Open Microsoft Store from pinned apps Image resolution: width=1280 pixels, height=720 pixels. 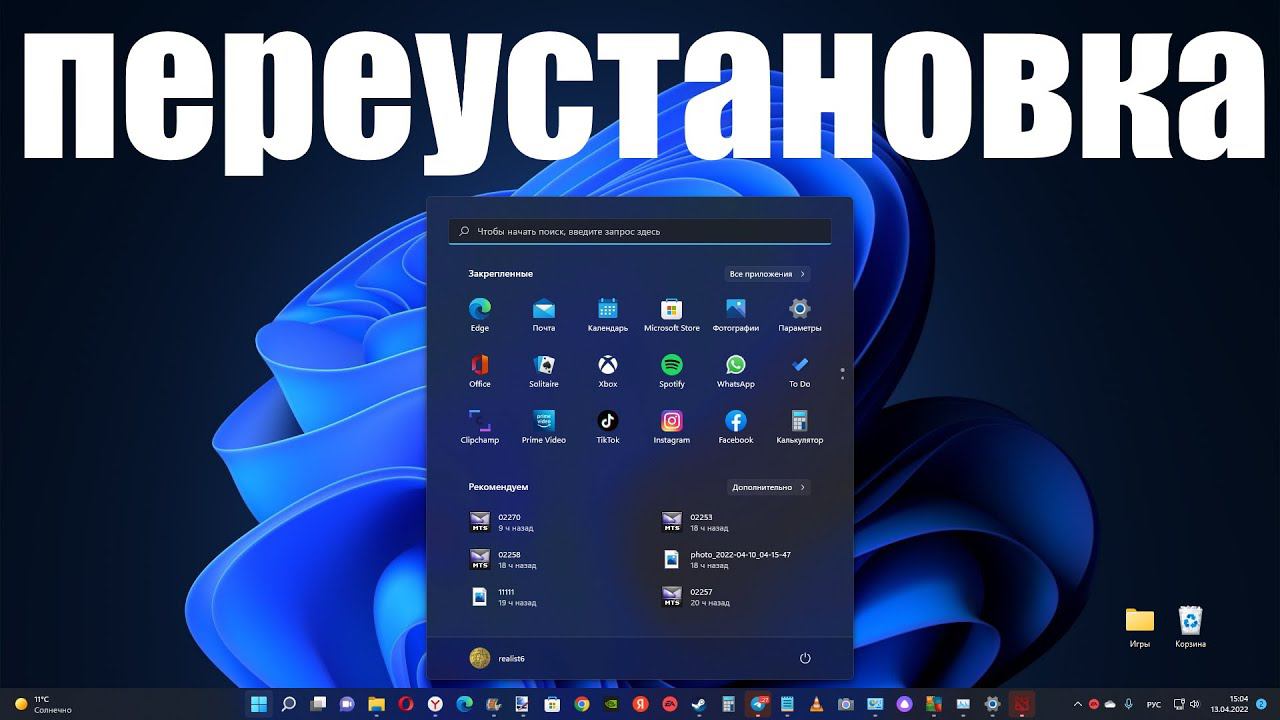[672, 314]
